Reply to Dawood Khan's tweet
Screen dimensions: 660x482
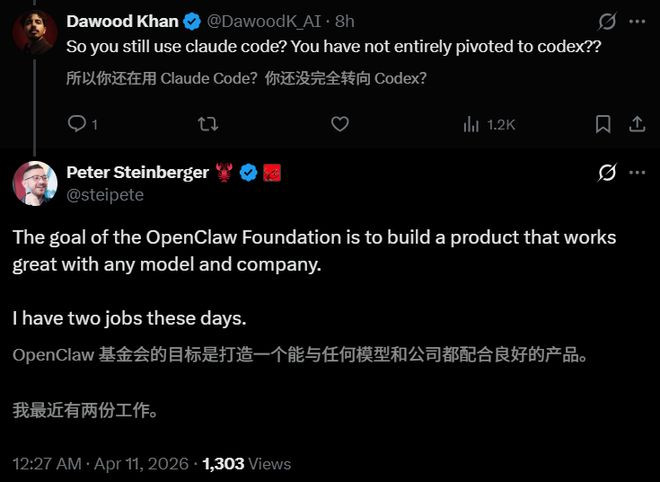[76, 124]
